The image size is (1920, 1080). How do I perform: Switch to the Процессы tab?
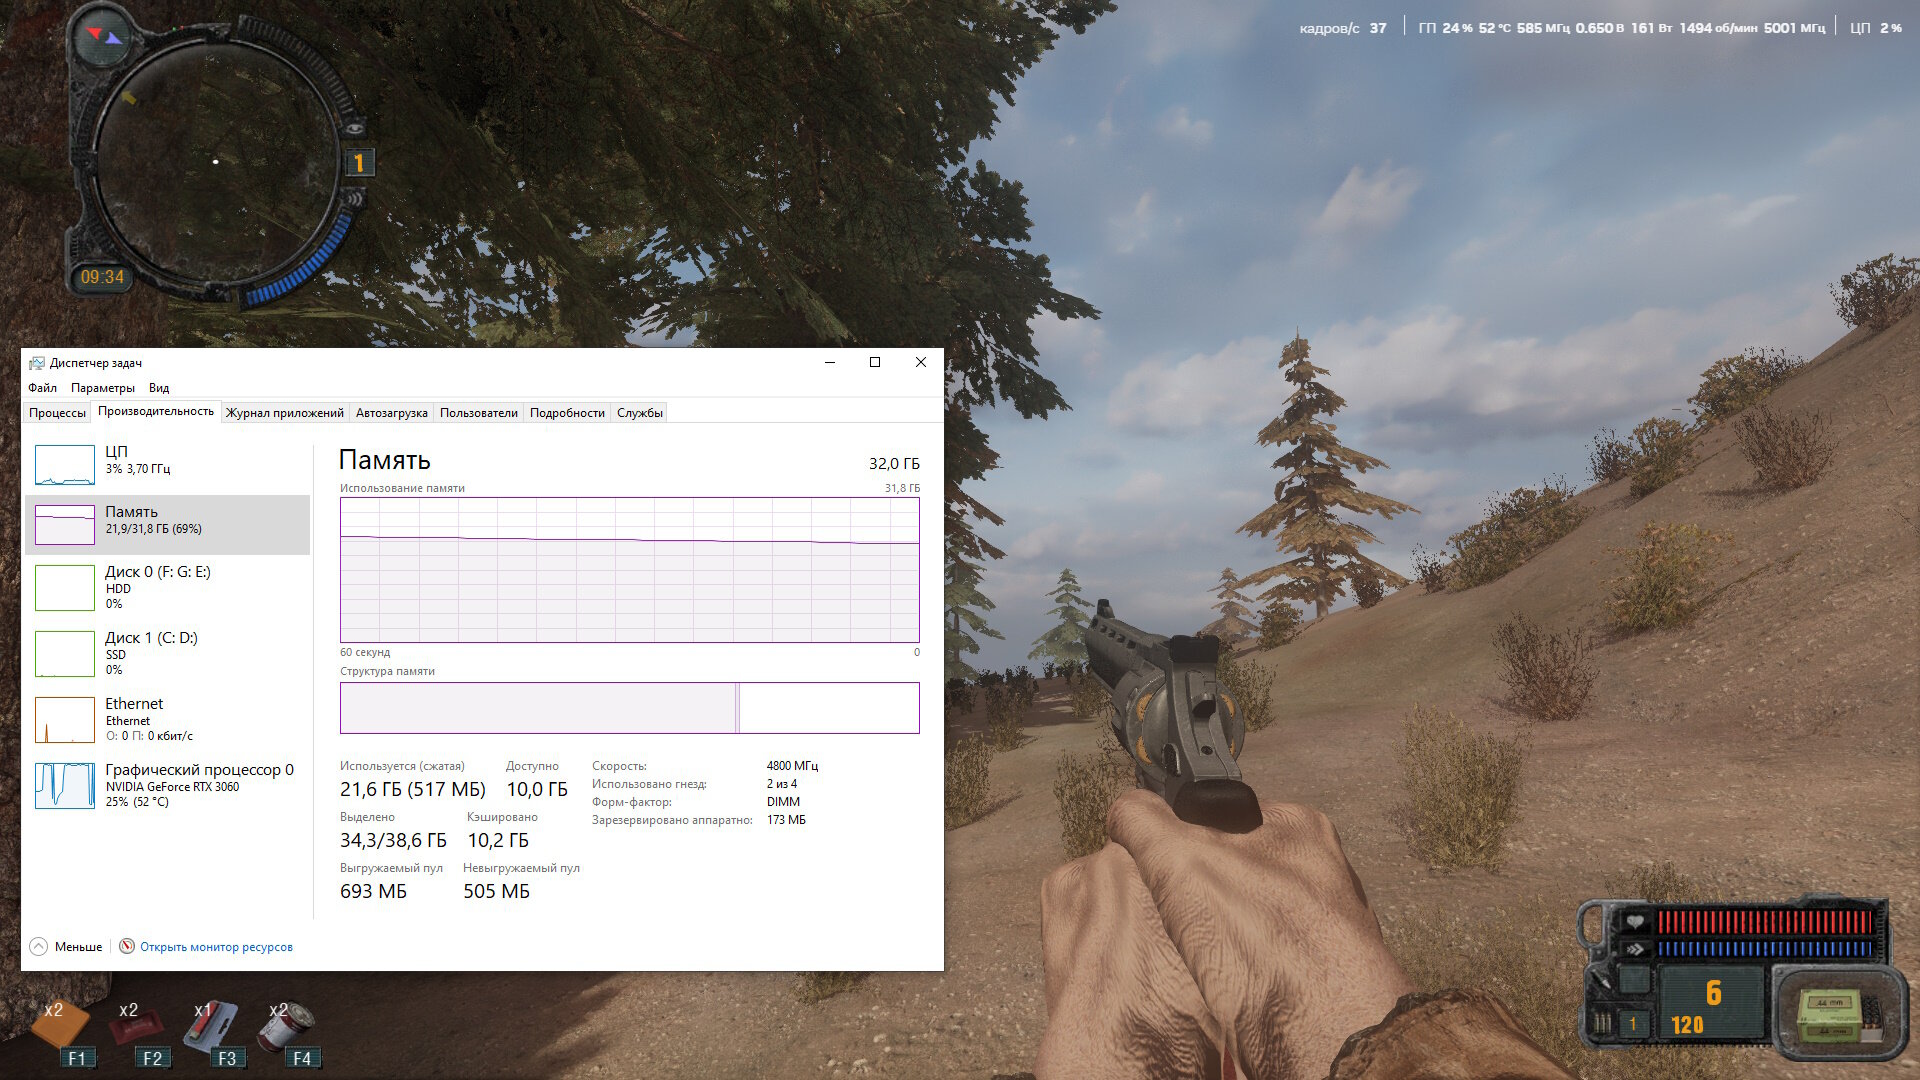57,413
